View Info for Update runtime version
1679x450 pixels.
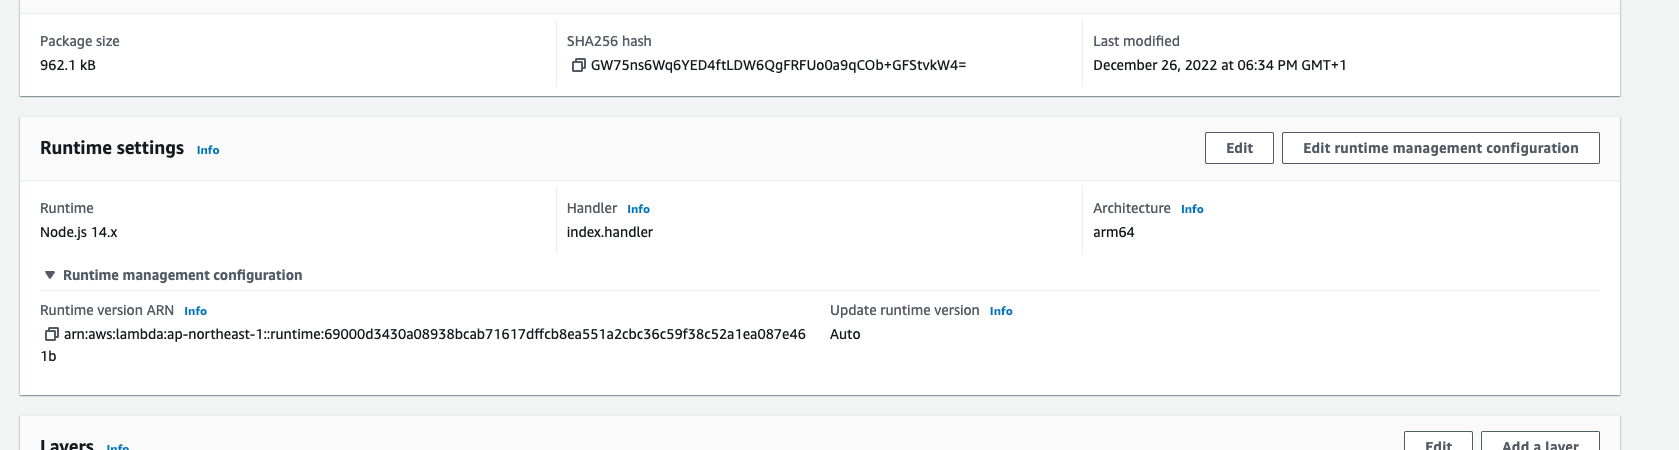tap(1001, 311)
